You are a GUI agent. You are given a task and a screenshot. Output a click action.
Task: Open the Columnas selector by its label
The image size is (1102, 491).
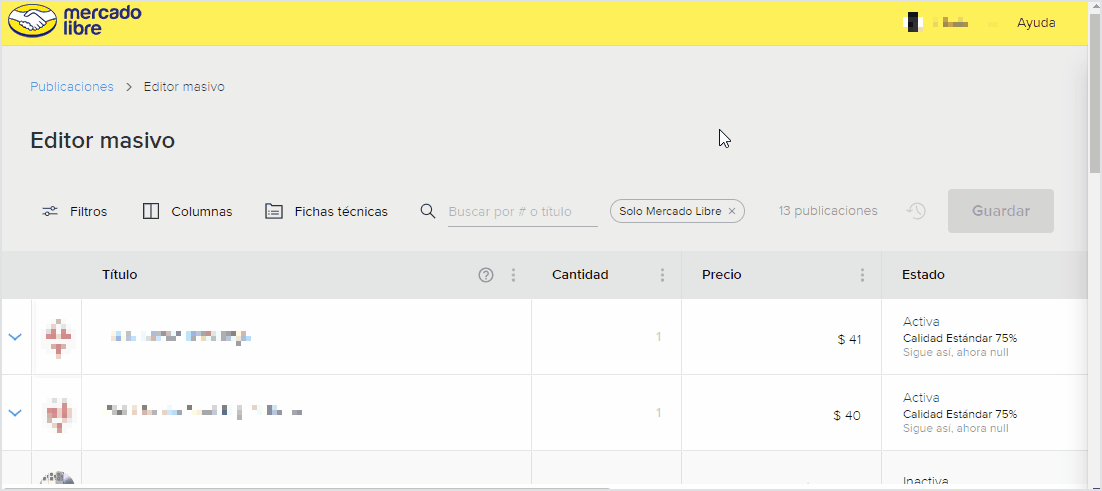(202, 211)
